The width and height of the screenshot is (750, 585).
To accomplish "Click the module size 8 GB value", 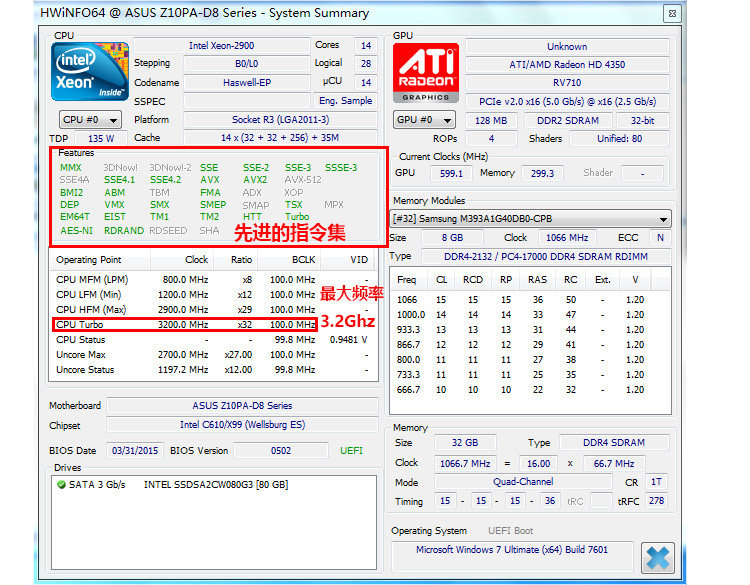I will (x=452, y=238).
